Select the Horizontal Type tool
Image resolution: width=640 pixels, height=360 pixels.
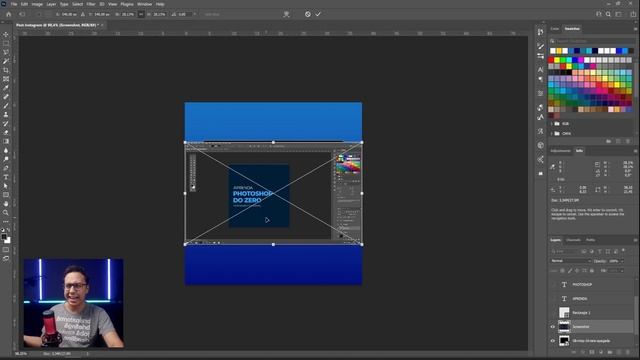point(6,177)
